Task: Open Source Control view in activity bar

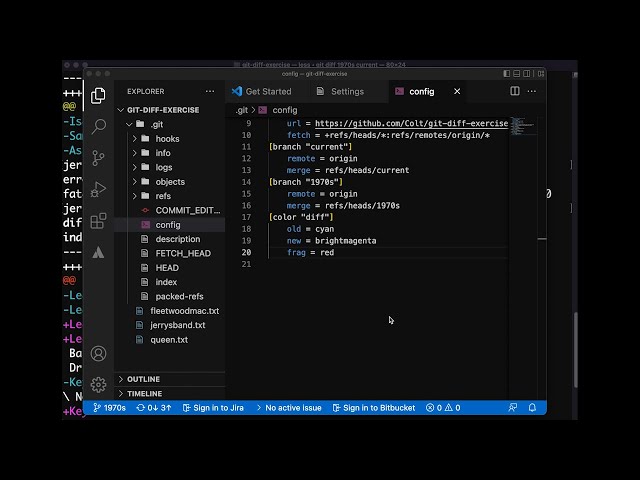Action: 98,158
